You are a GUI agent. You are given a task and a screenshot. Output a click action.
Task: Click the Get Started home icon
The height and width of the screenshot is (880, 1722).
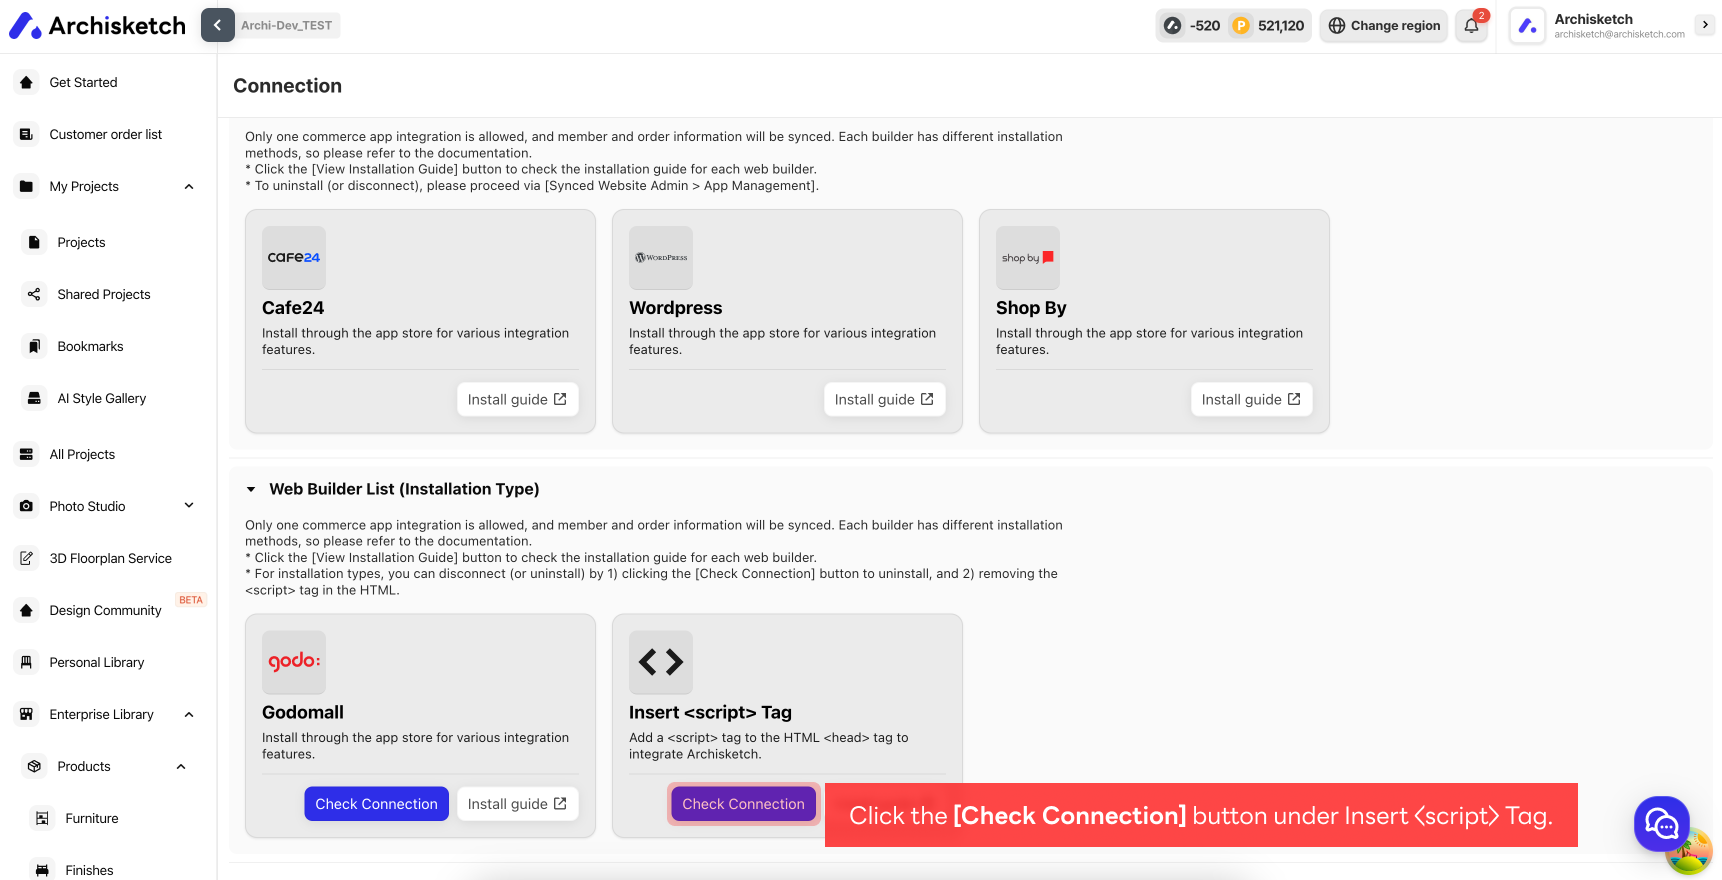(x=26, y=82)
